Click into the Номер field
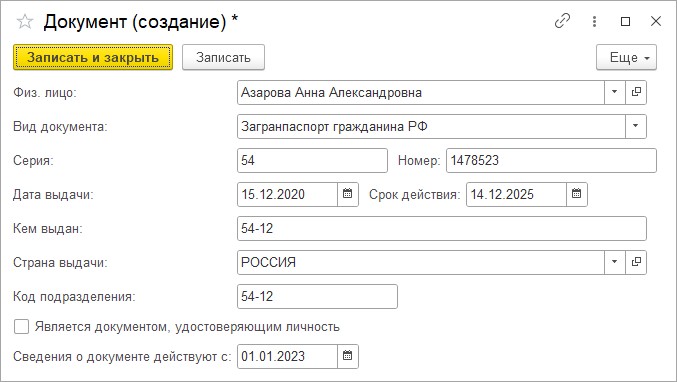 [551, 161]
